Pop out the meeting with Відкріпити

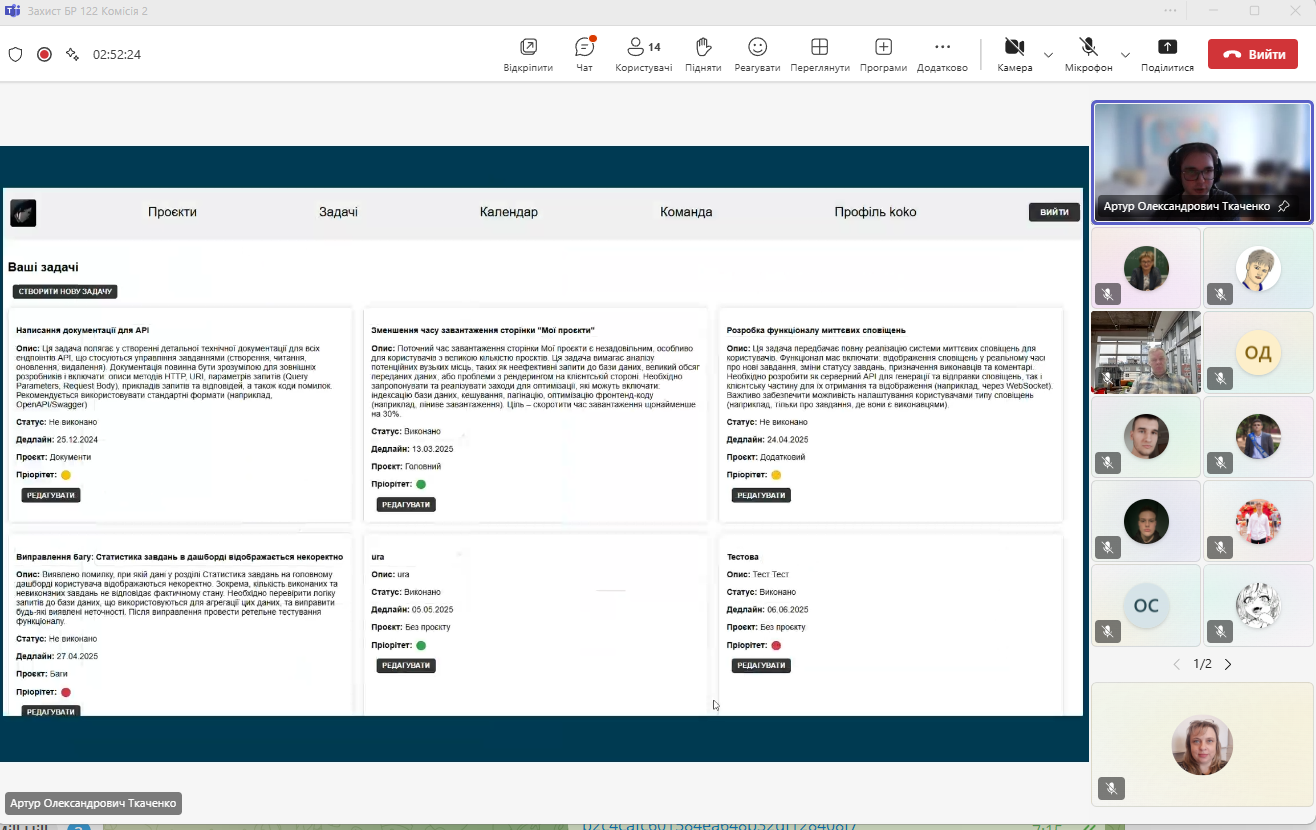(528, 54)
